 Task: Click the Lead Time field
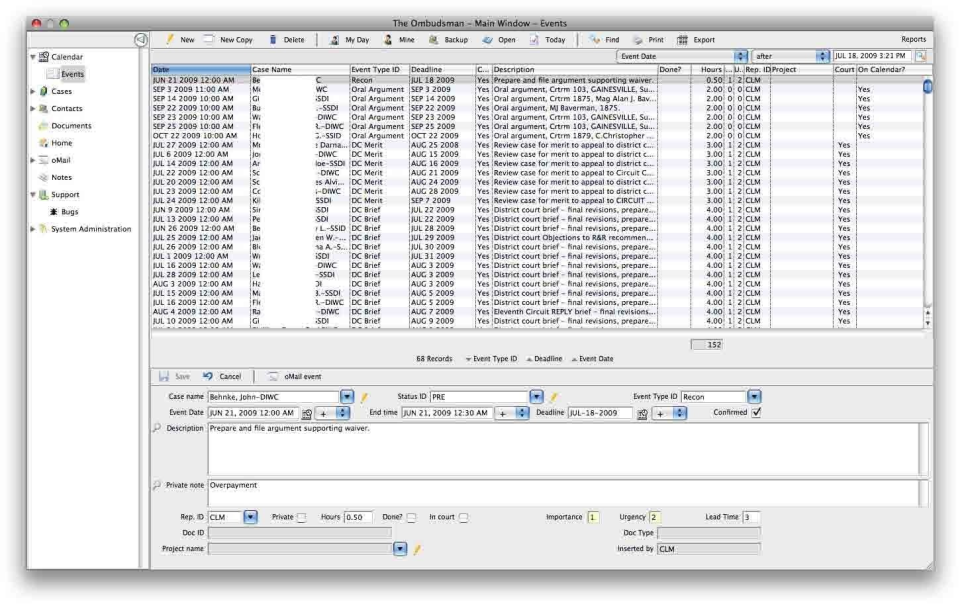coord(751,517)
